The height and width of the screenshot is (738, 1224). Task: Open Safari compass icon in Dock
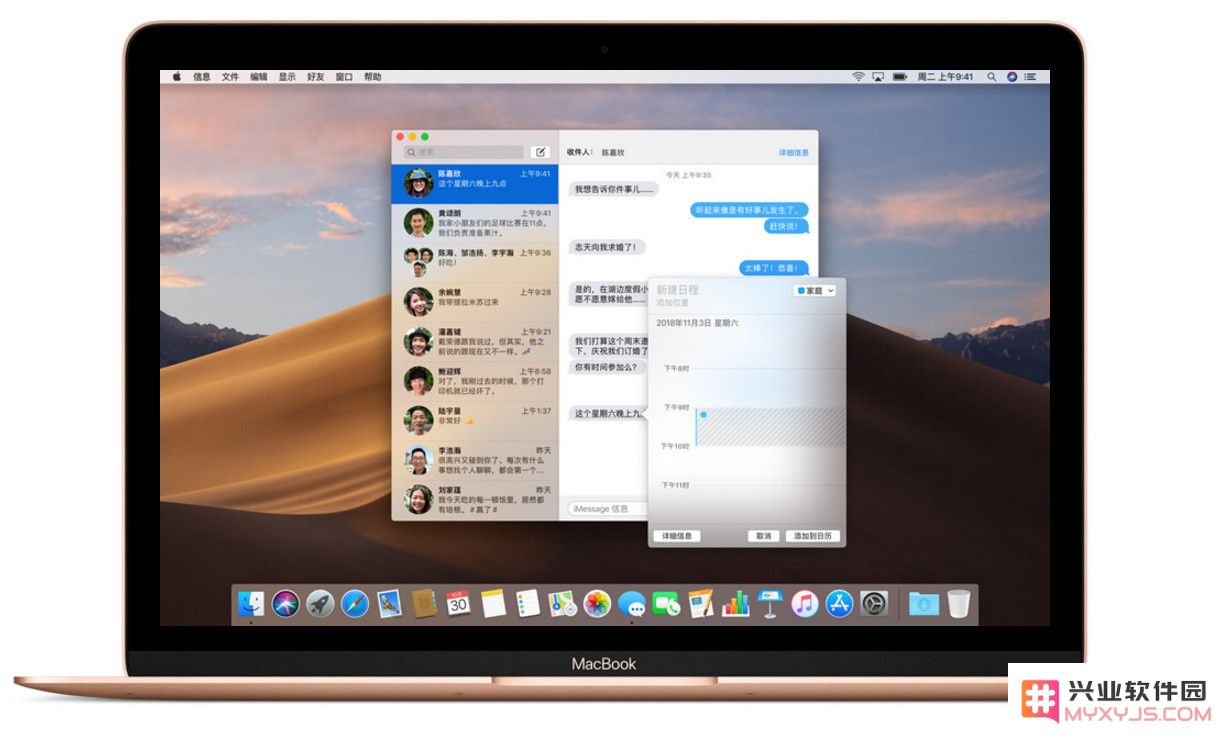point(355,604)
